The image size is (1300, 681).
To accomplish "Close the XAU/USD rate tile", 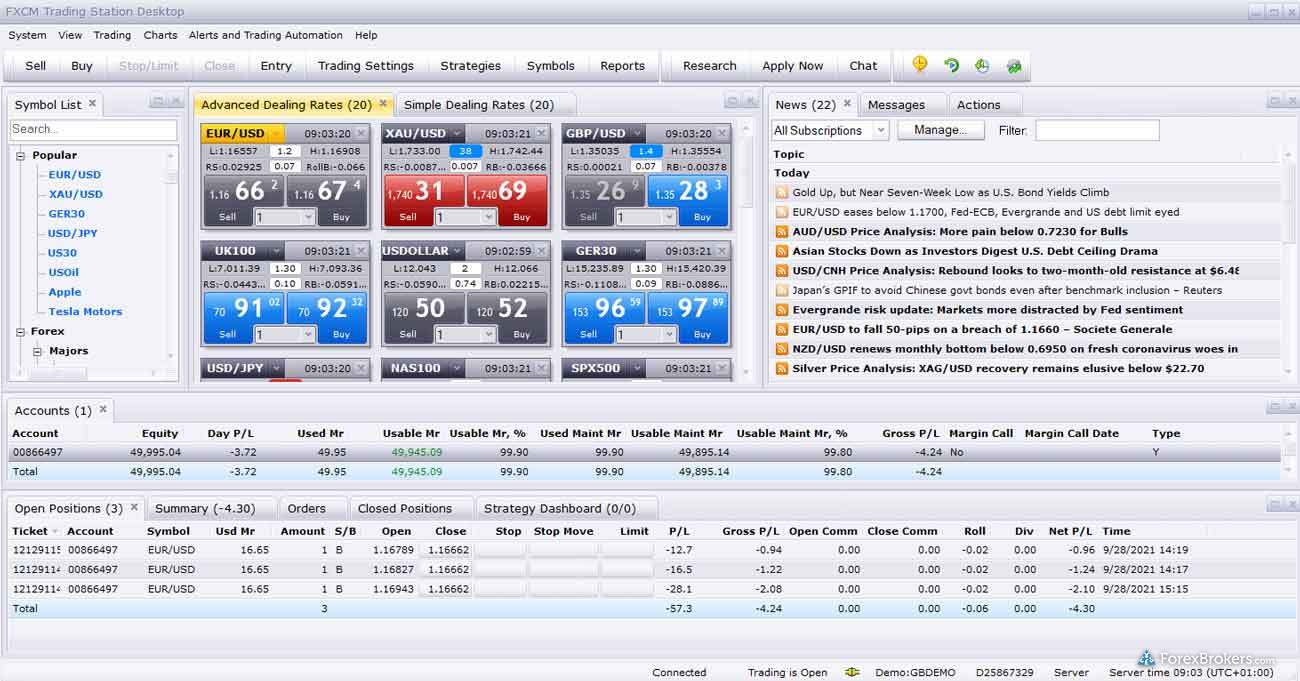I will coord(541,133).
